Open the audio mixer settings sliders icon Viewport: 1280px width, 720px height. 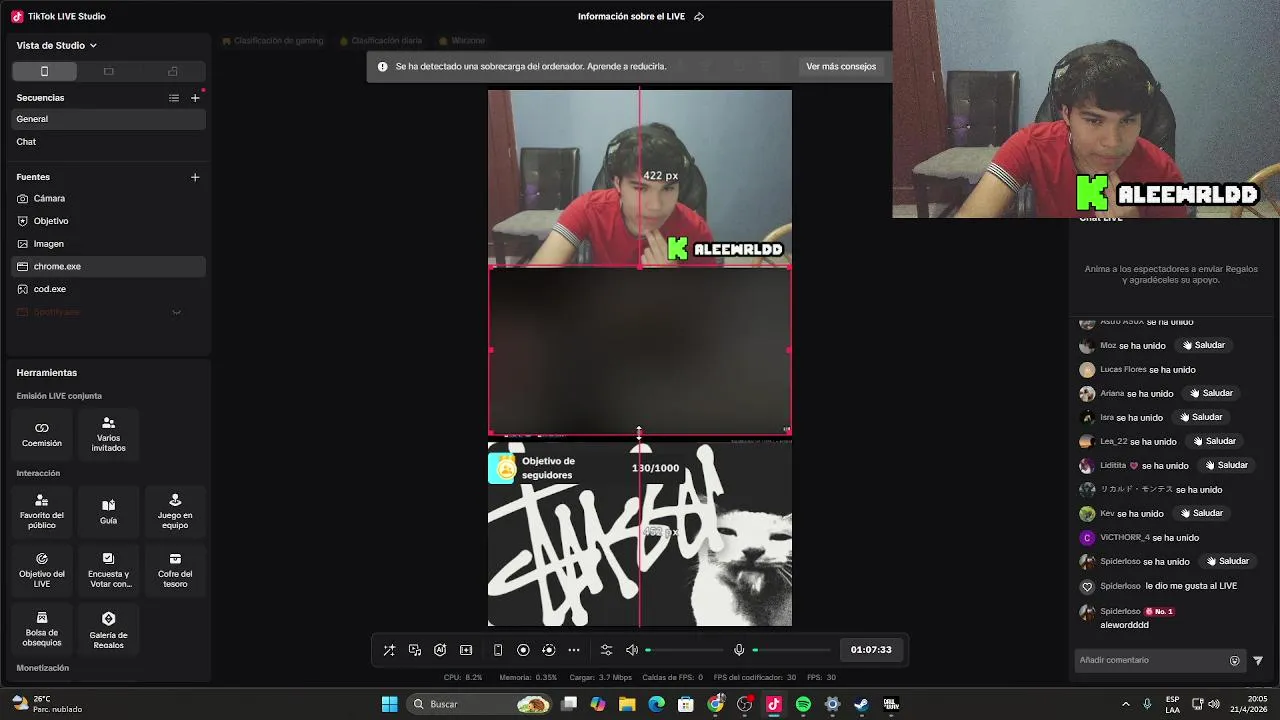pos(606,650)
